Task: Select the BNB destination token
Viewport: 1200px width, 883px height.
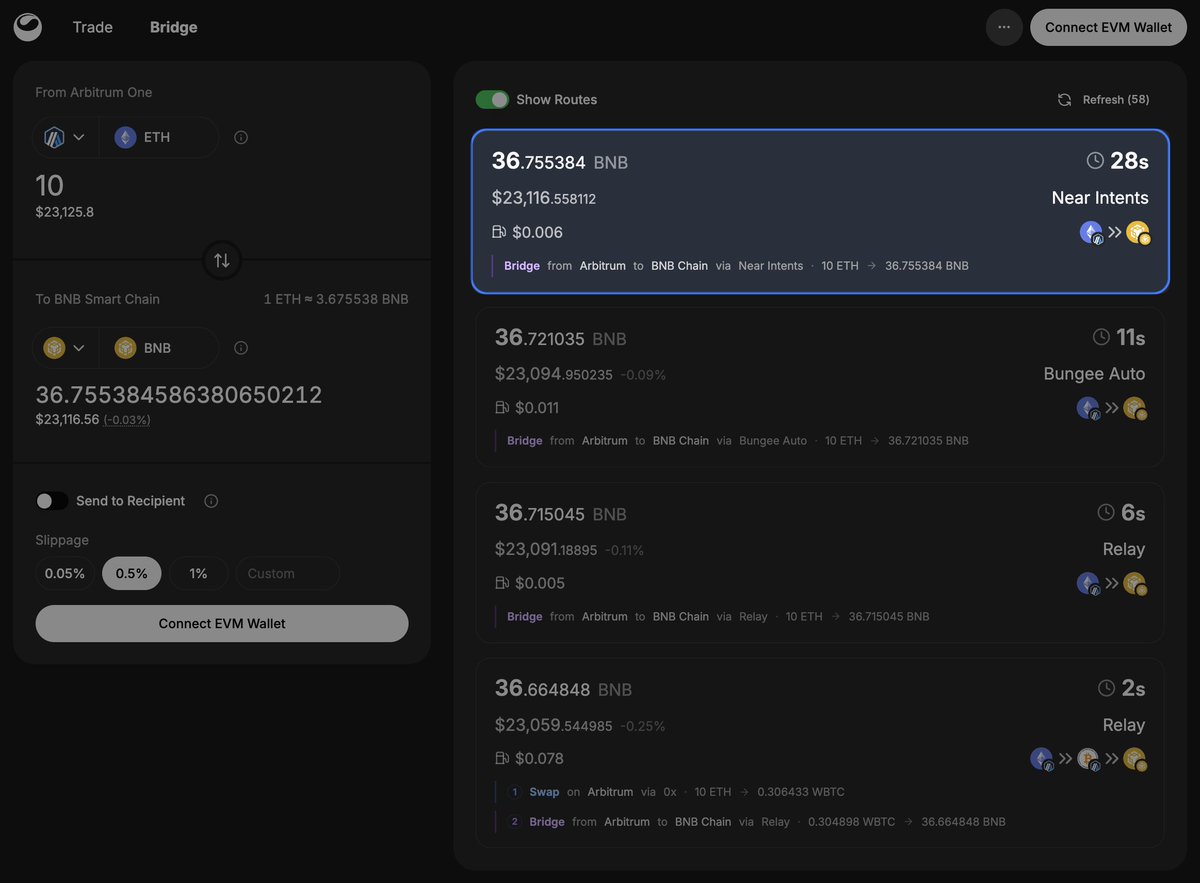Action: tap(158, 348)
